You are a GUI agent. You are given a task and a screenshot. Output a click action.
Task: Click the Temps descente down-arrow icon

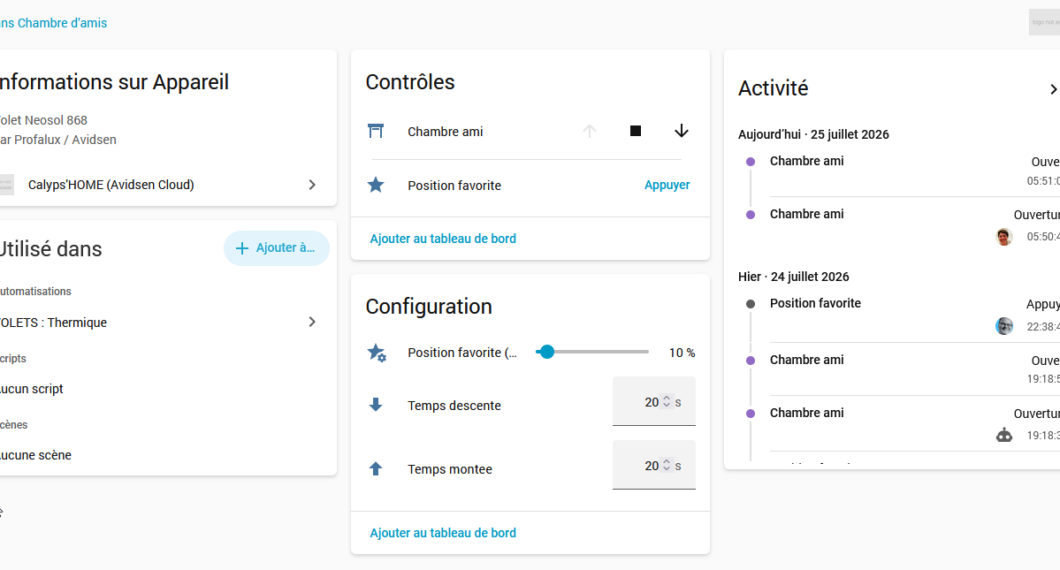tap(376, 405)
